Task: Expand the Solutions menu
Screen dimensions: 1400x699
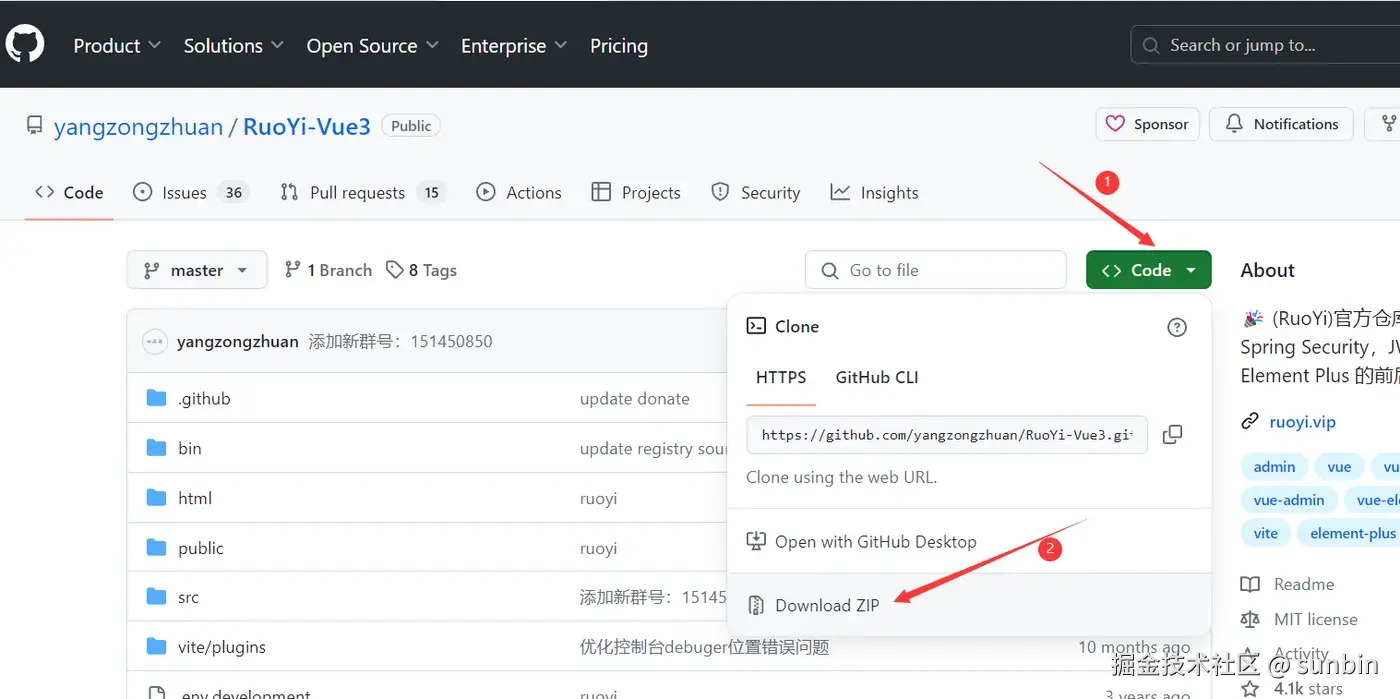Action: 233,45
